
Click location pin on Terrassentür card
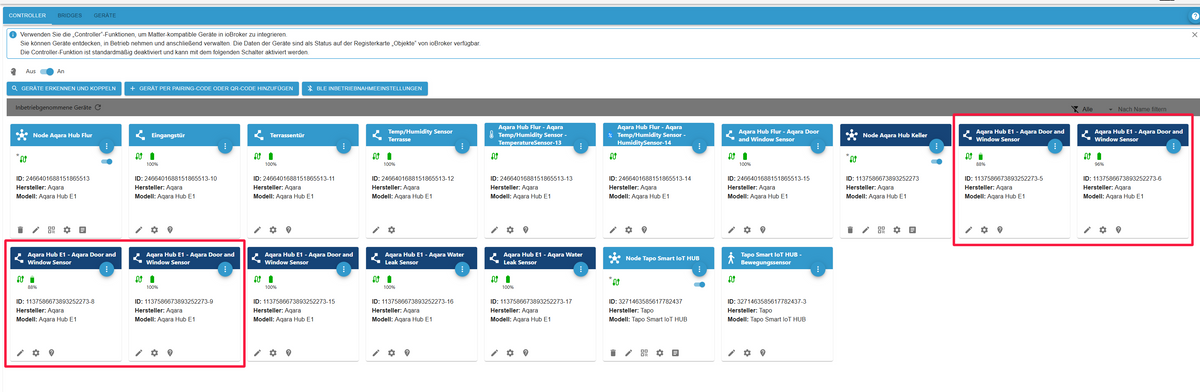click(x=289, y=229)
